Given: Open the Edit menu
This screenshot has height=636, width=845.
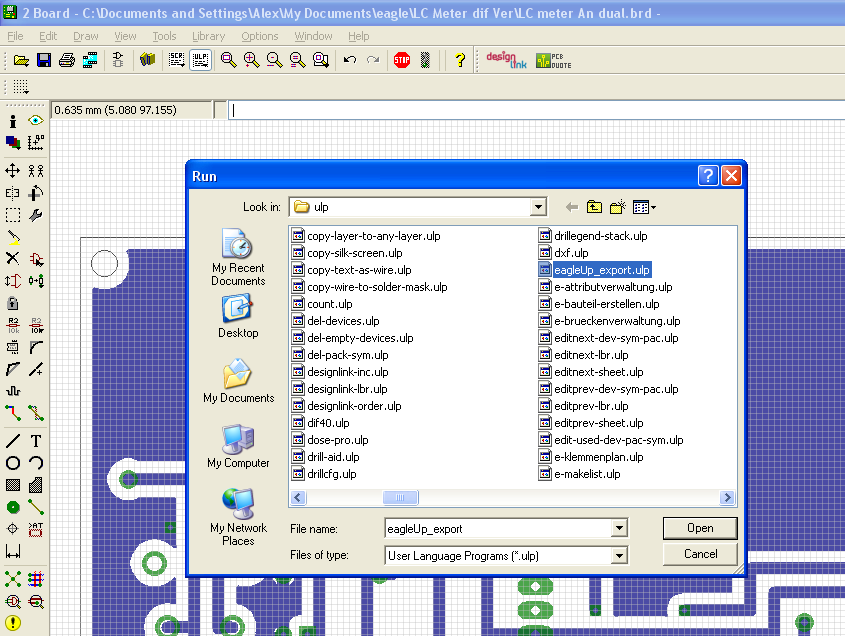Looking at the screenshot, I should tap(48, 36).
